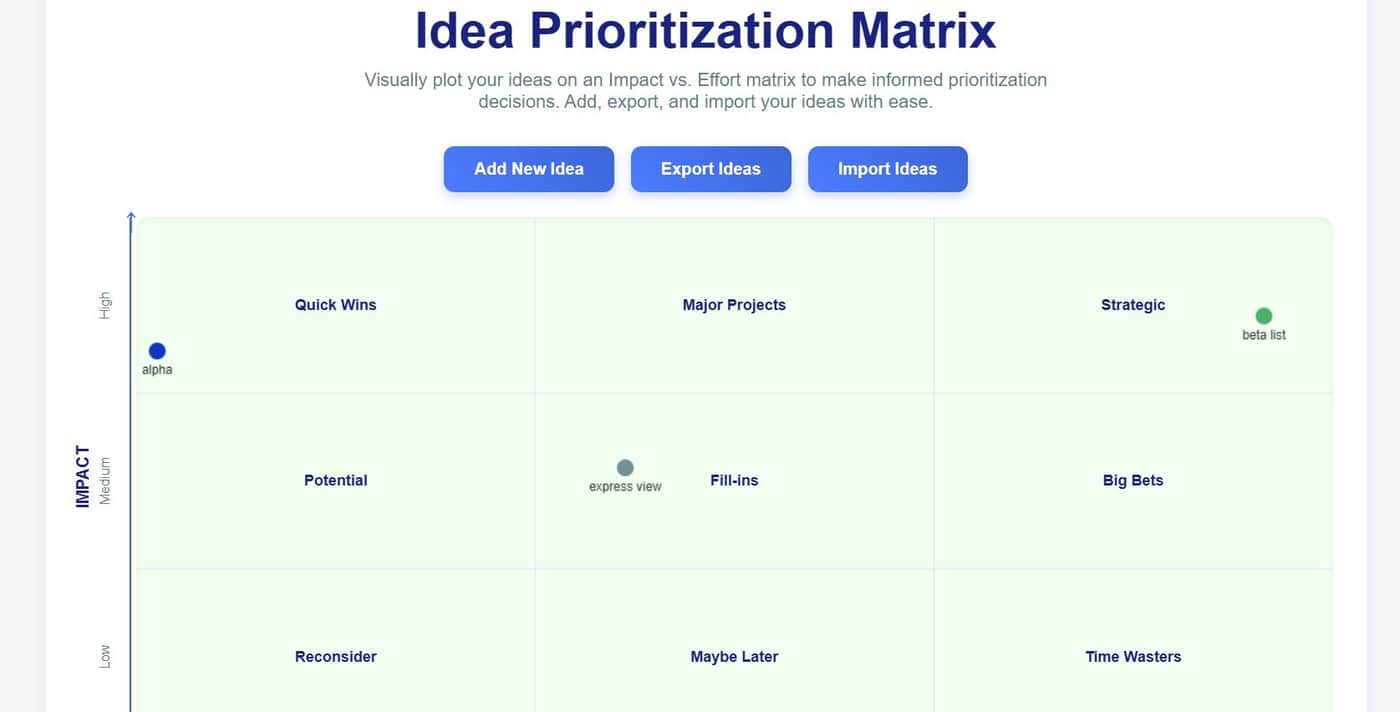This screenshot has width=1400, height=712.
Task: Click the Idea Prioritization Matrix heading
Action: tap(706, 30)
